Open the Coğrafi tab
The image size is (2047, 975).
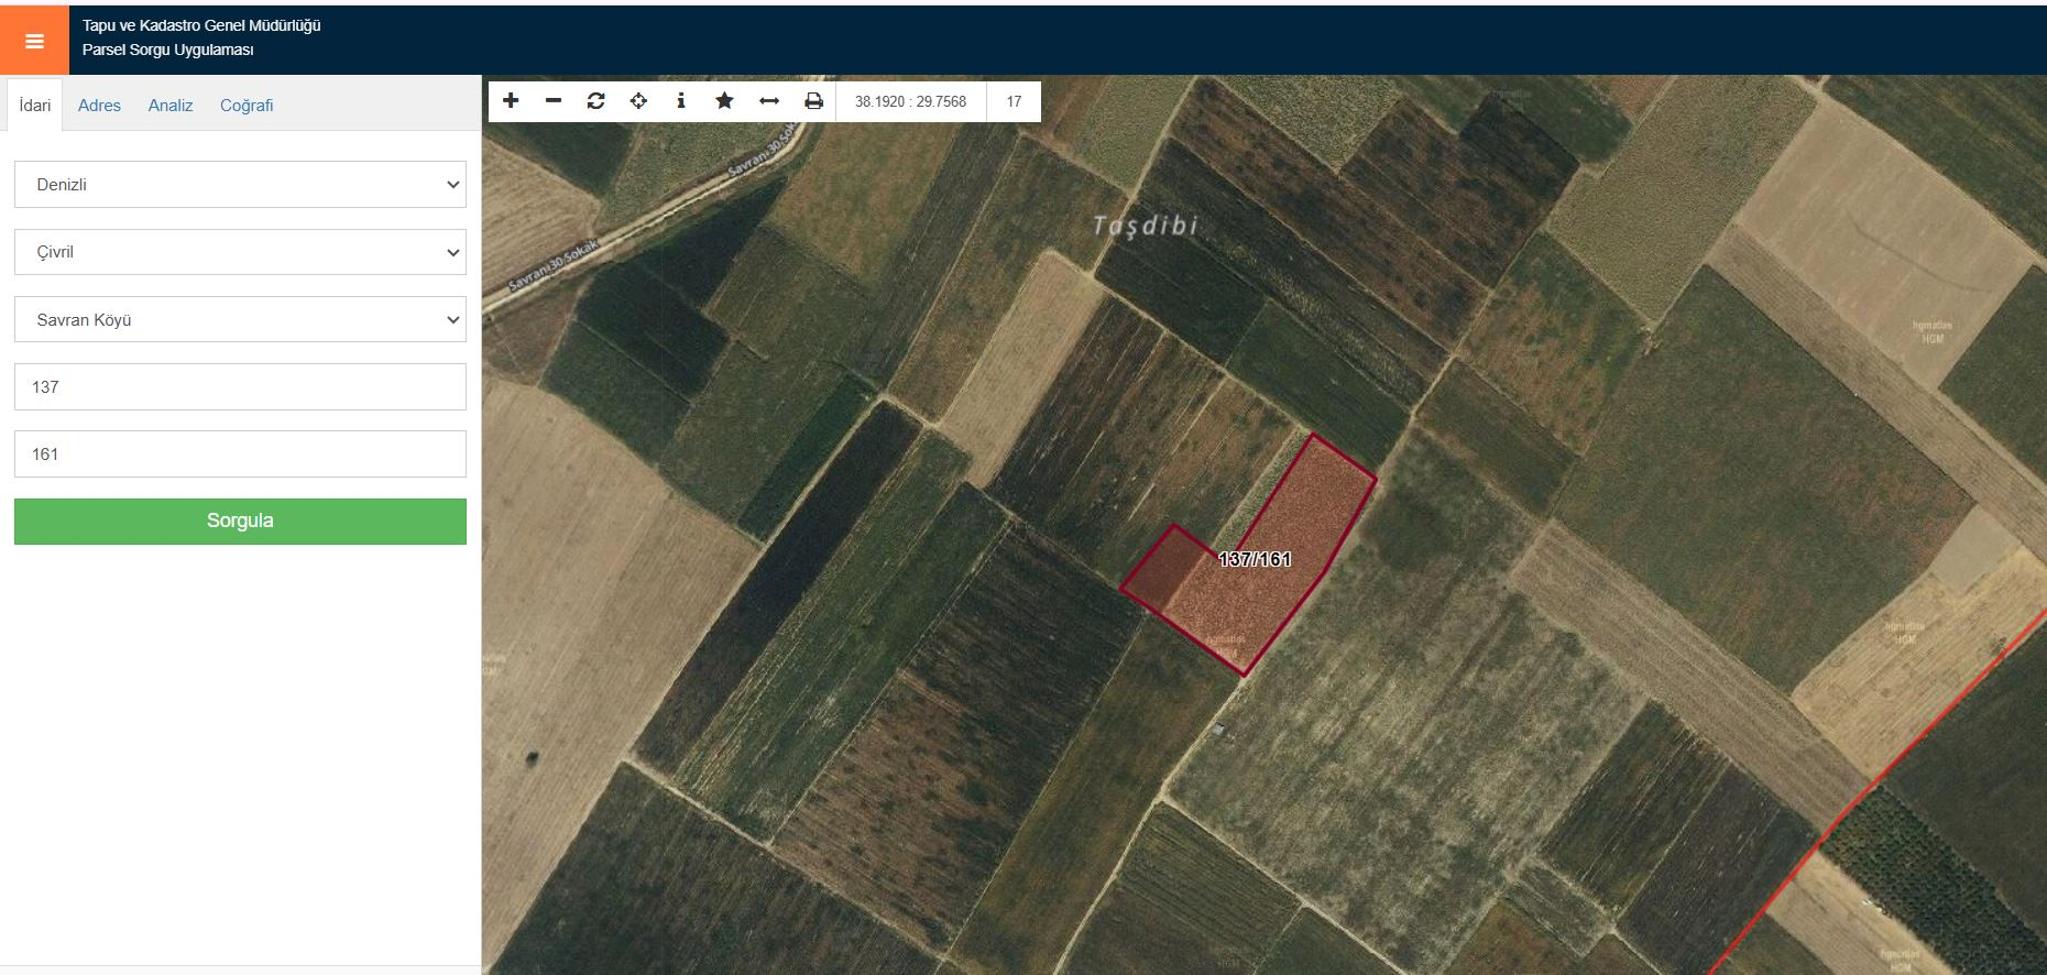click(x=246, y=105)
